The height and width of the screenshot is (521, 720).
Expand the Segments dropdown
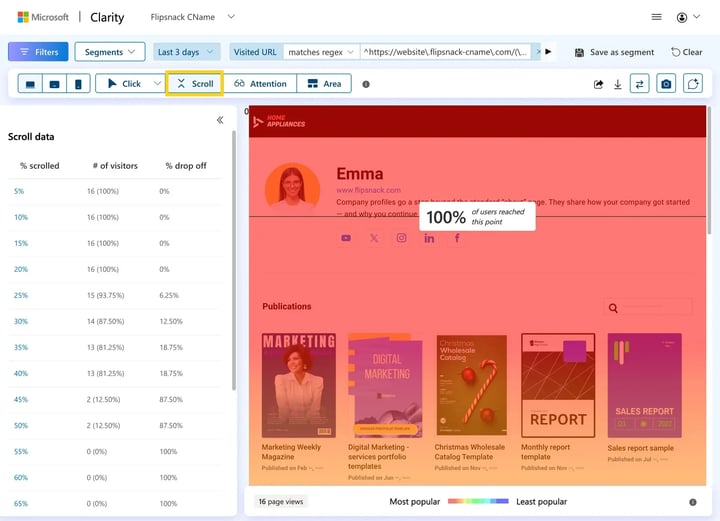pos(110,52)
